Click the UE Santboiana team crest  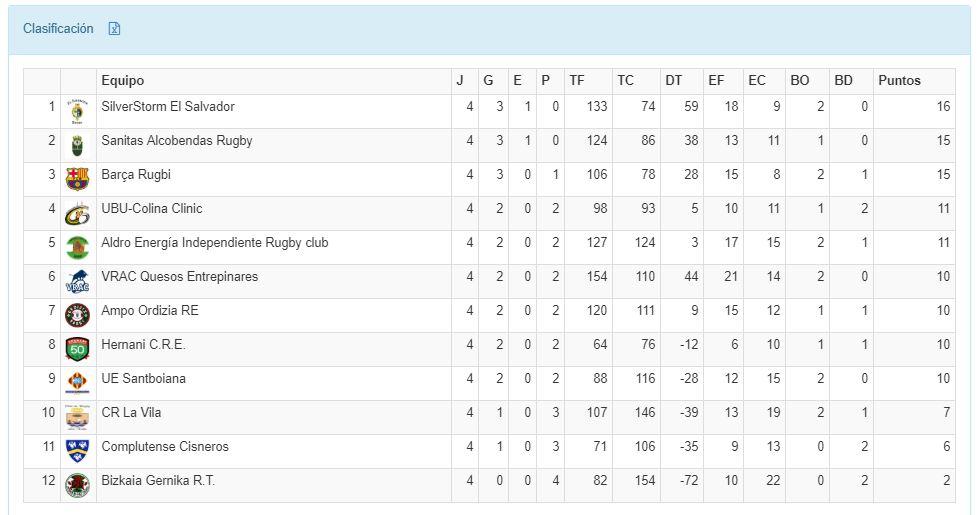coord(77,383)
